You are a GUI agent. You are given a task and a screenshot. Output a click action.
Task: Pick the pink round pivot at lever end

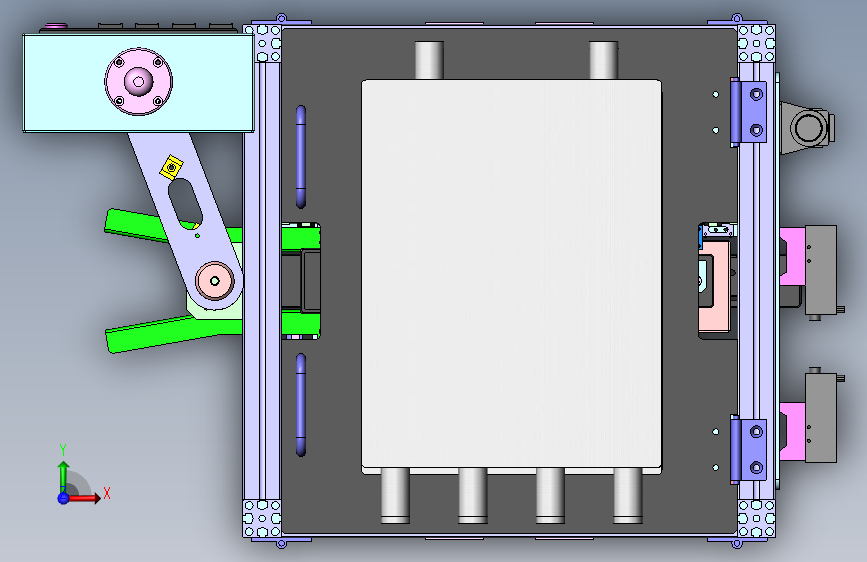point(215,281)
